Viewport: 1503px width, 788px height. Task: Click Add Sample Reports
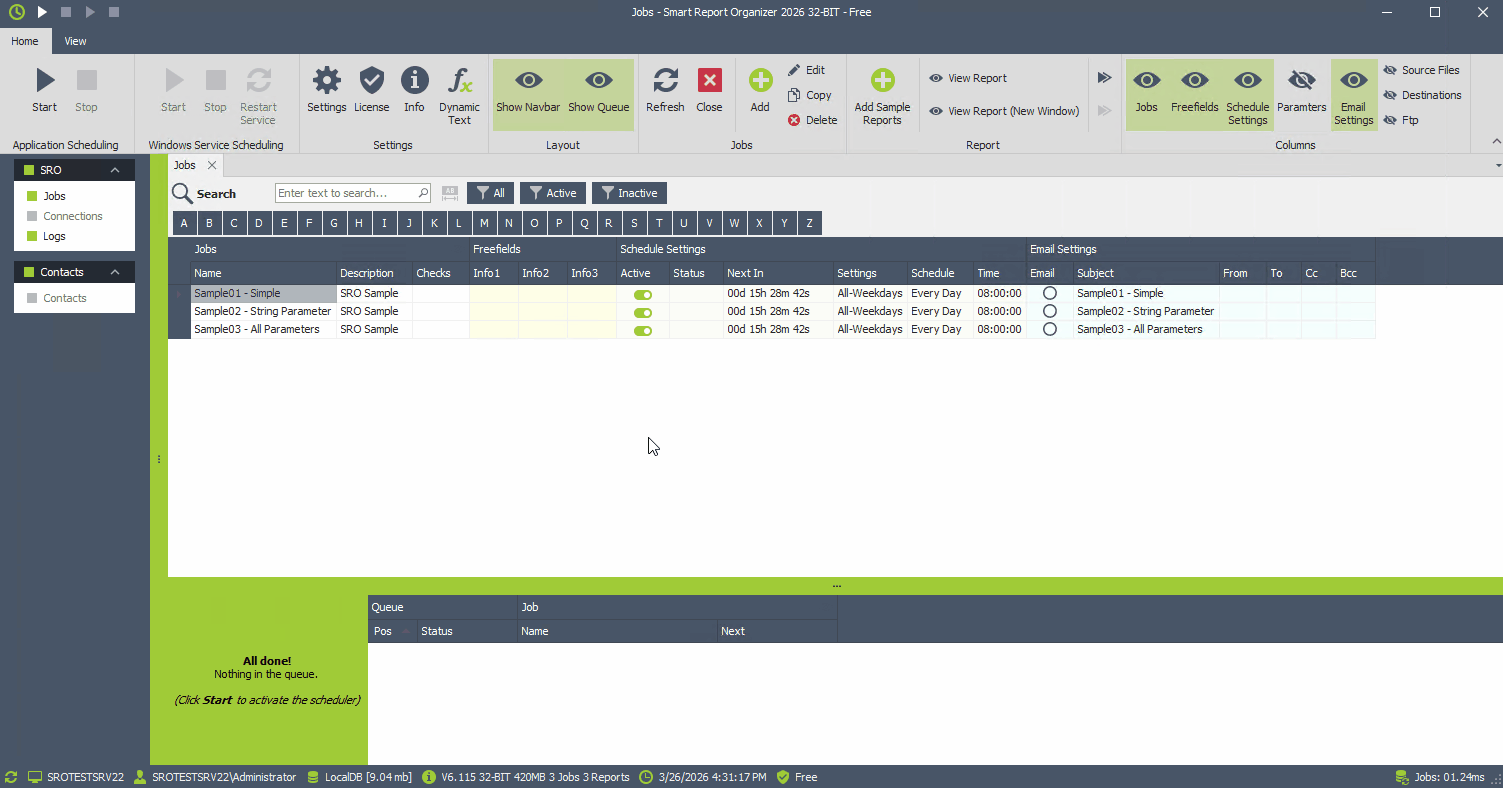pyautogui.click(x=881, y=95)
